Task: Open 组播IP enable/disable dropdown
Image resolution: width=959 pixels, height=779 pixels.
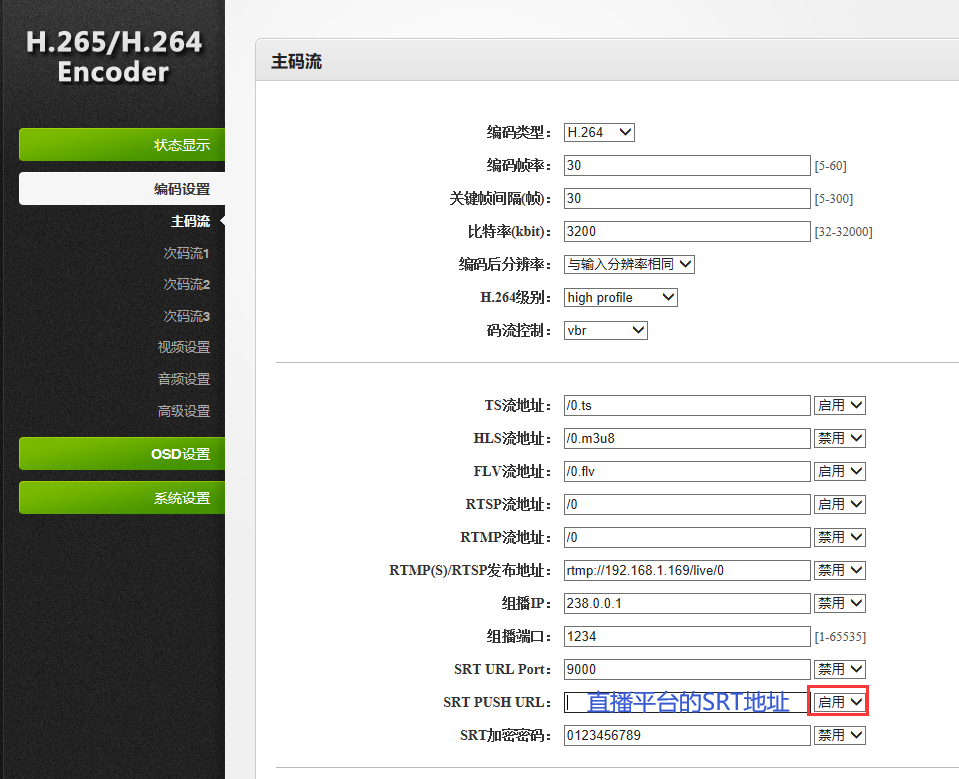Action: pyautogui.click(x=839, y=604)
